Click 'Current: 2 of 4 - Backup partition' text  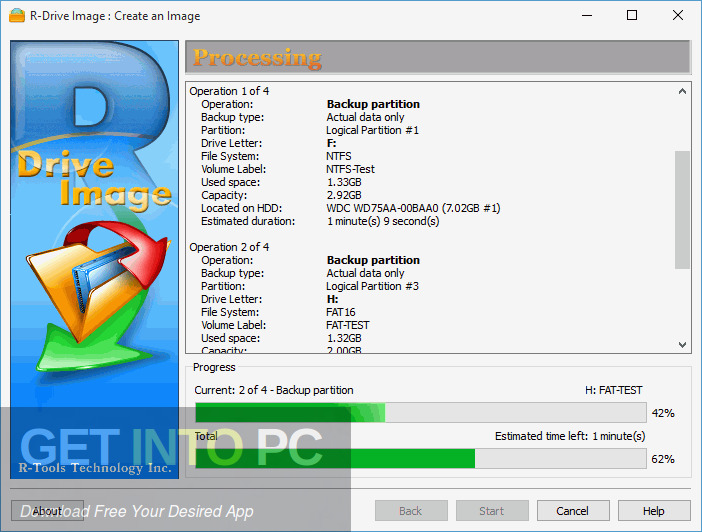click(274, 390)
